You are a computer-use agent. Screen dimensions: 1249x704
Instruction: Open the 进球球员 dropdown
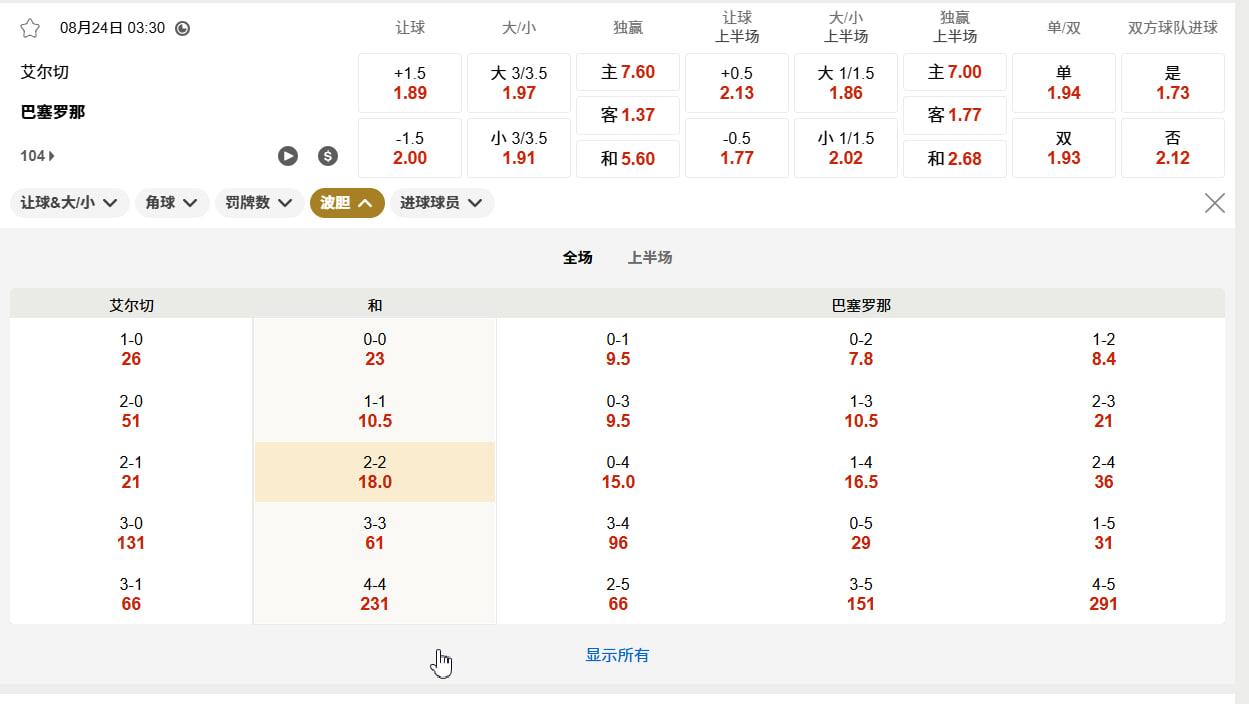coord(442,203)
